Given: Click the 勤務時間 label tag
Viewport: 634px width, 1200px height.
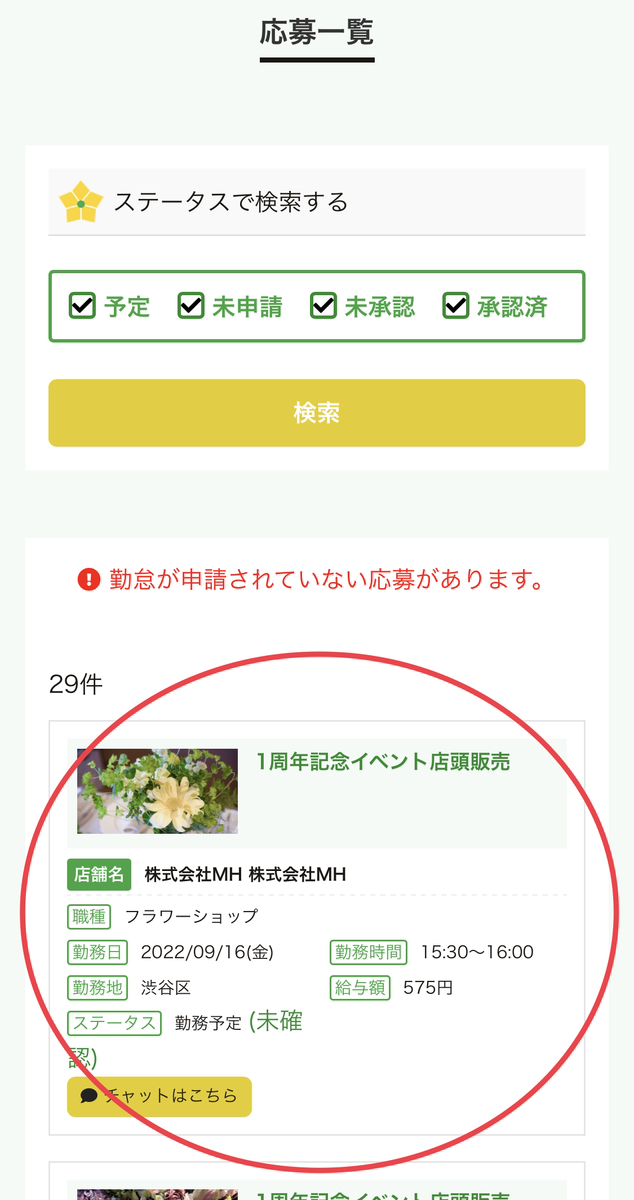Looking at the screenshot, I should (x=367, y=952).
